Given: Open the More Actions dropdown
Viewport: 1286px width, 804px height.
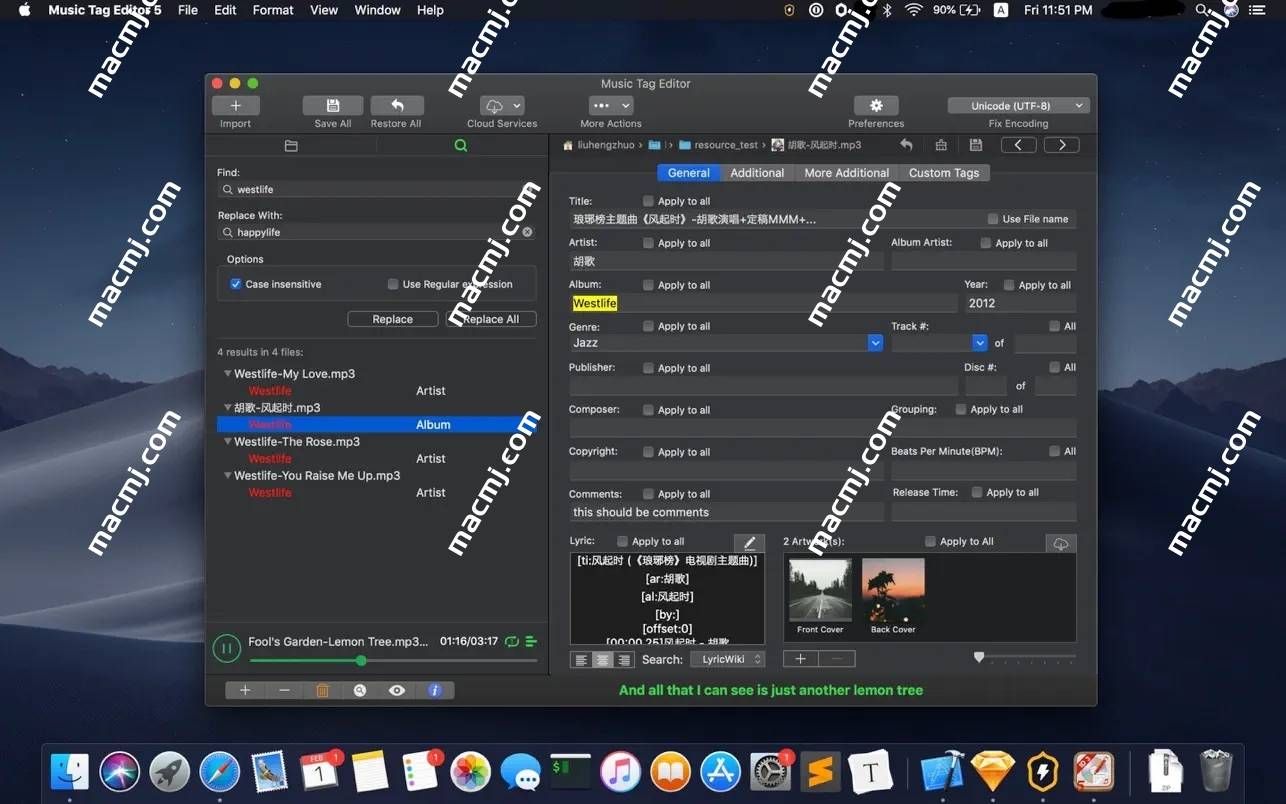Looking at the screenshot, I should pos(611,106).
